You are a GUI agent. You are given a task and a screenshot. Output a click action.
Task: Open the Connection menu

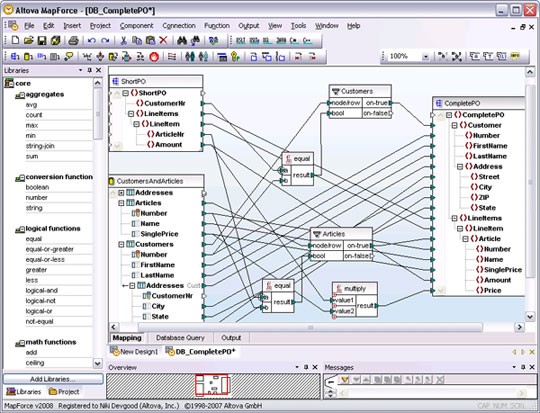pyautogui.click(x=179, y=26)
